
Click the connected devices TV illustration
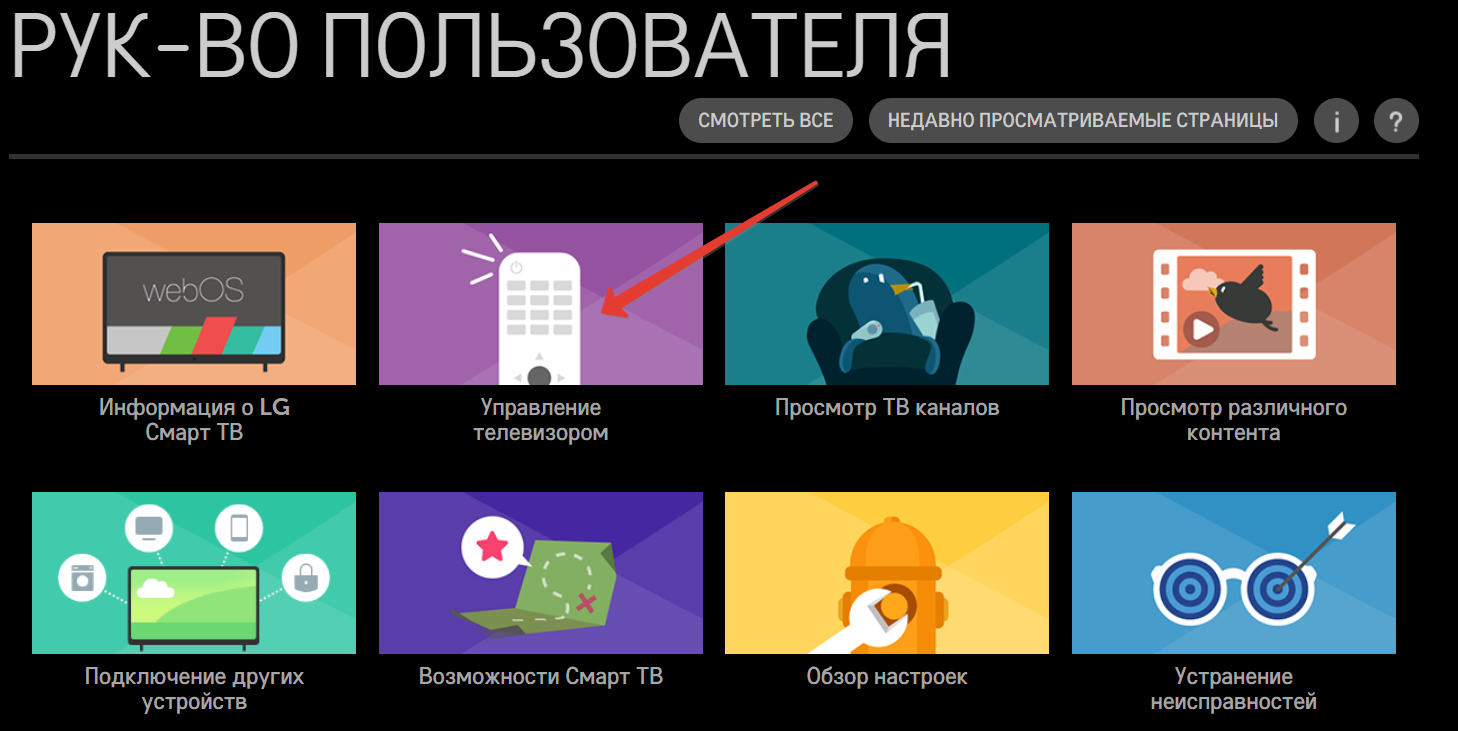pyautogui.click(x=194, y=573)
